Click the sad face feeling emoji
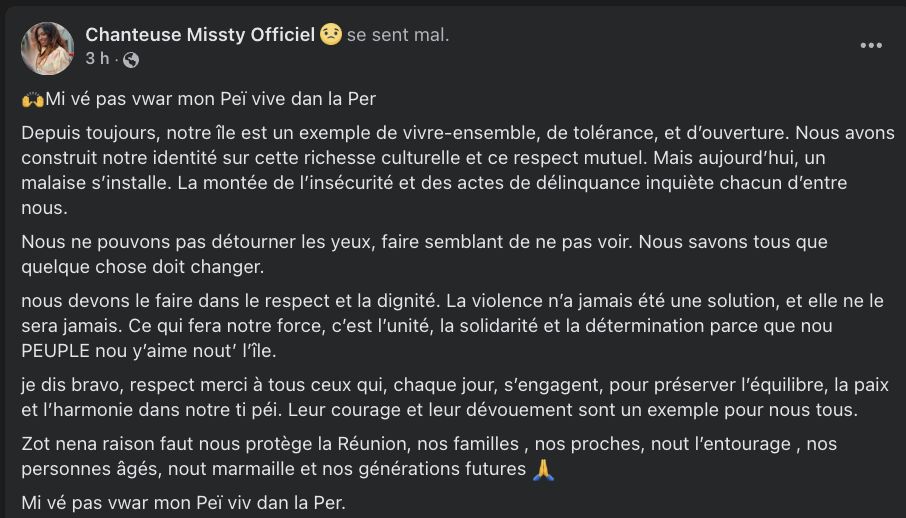Screen dimensions: 906x518 tap(331, 35)
